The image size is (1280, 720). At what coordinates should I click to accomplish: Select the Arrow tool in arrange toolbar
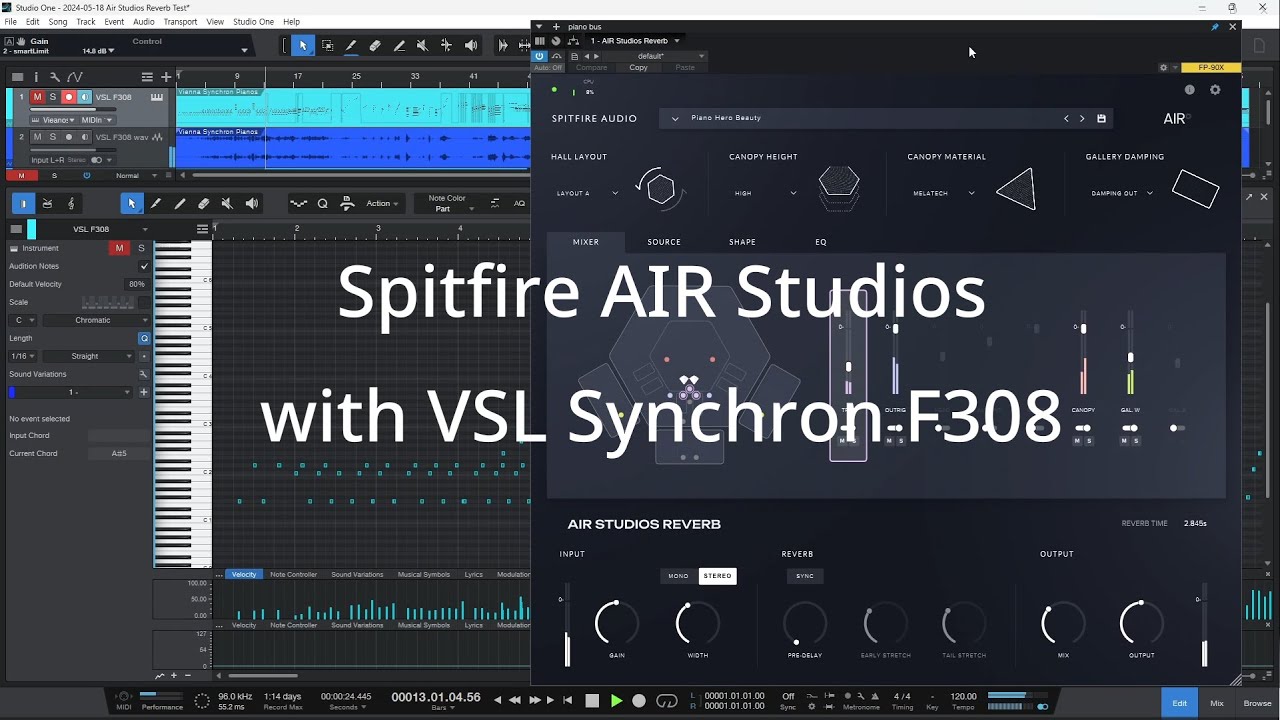pos(302,46)
